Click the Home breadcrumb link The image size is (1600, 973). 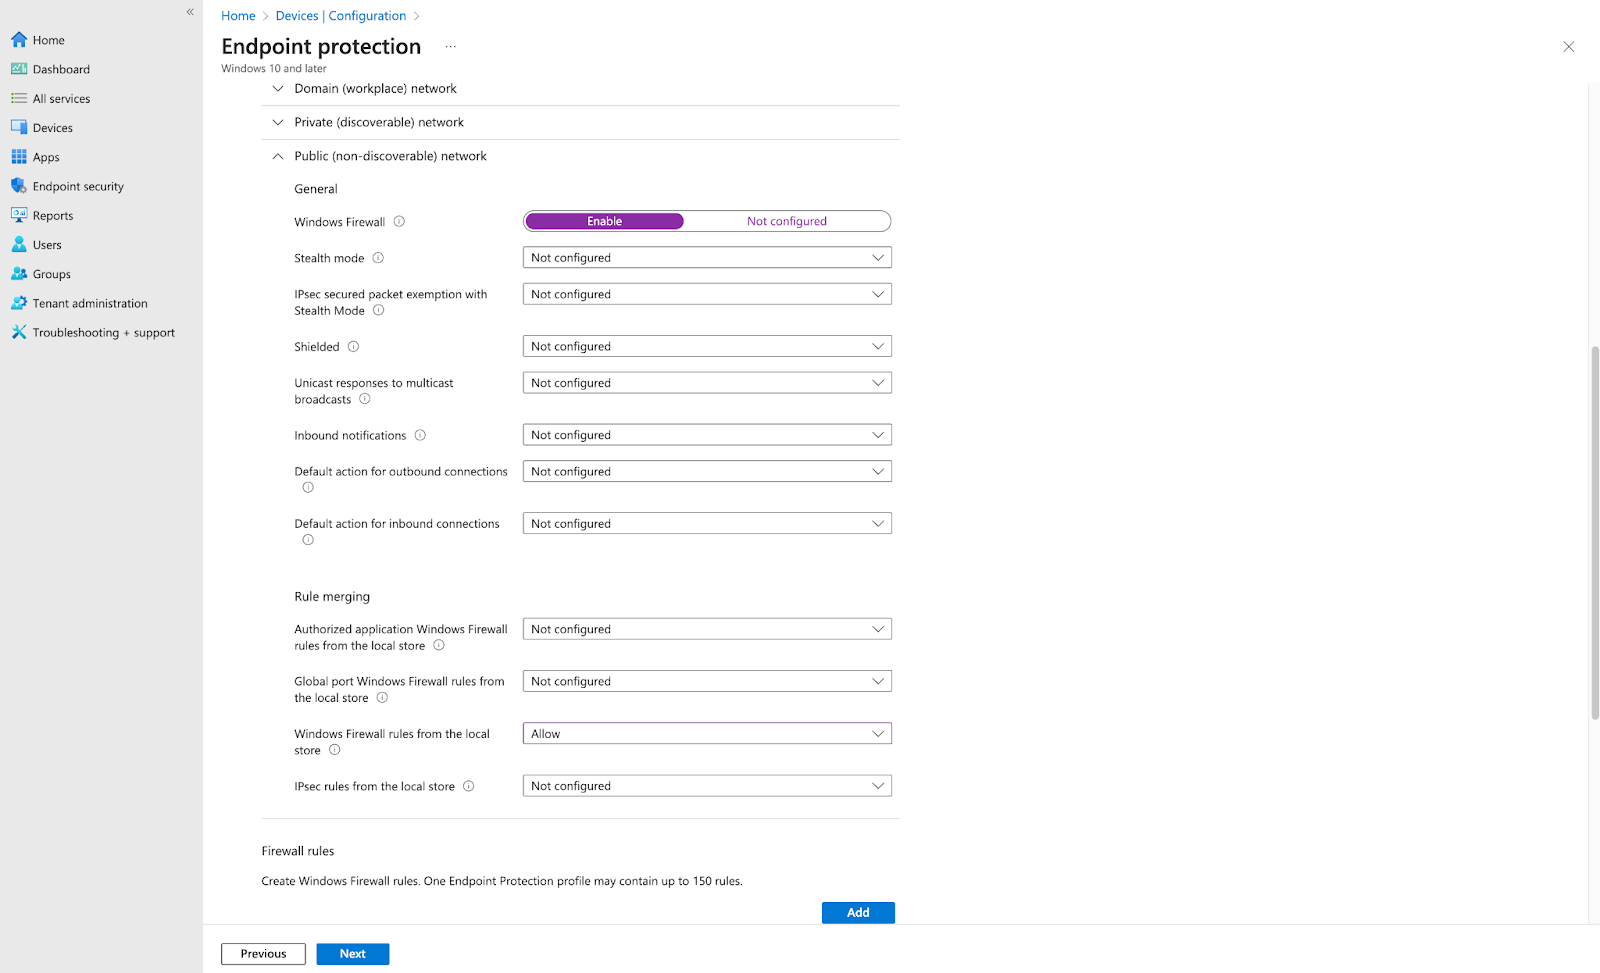click(238, 16)
